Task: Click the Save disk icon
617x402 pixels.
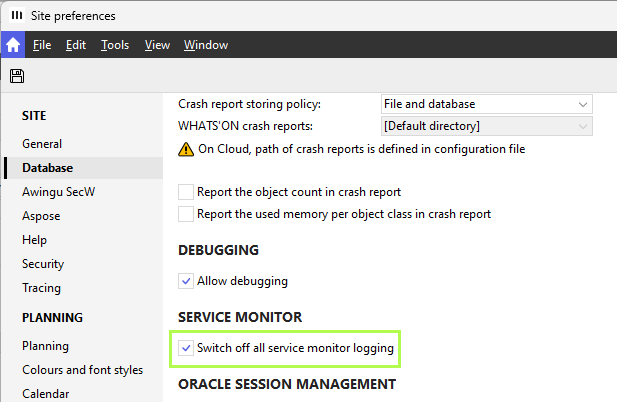Action: (x=17, y=76)
